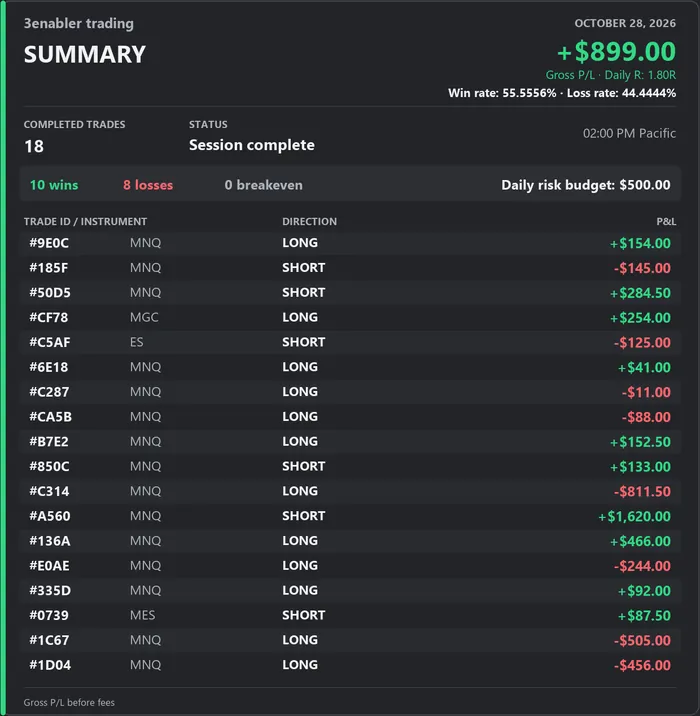Select trade ID #9E0C
The image size is (700, 716).
point(49,243)
